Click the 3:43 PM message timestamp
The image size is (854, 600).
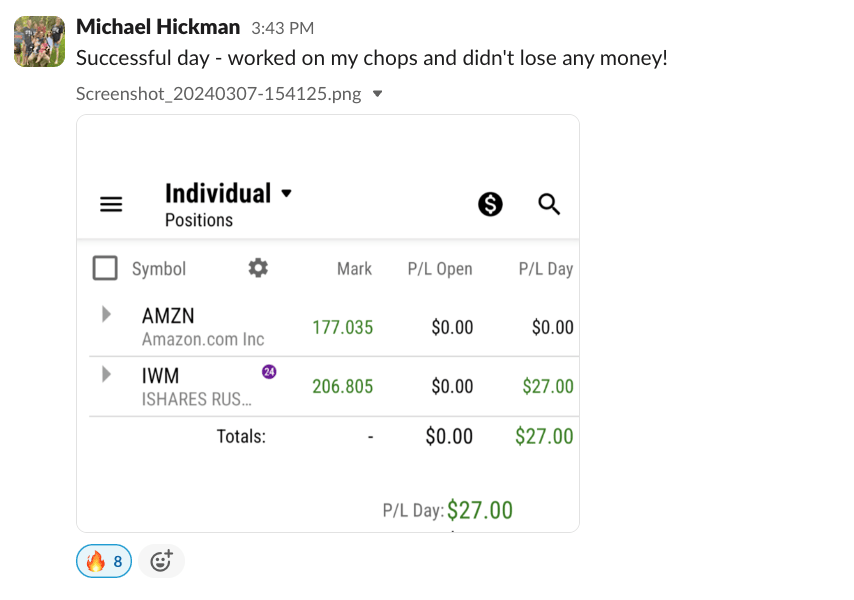282,28
